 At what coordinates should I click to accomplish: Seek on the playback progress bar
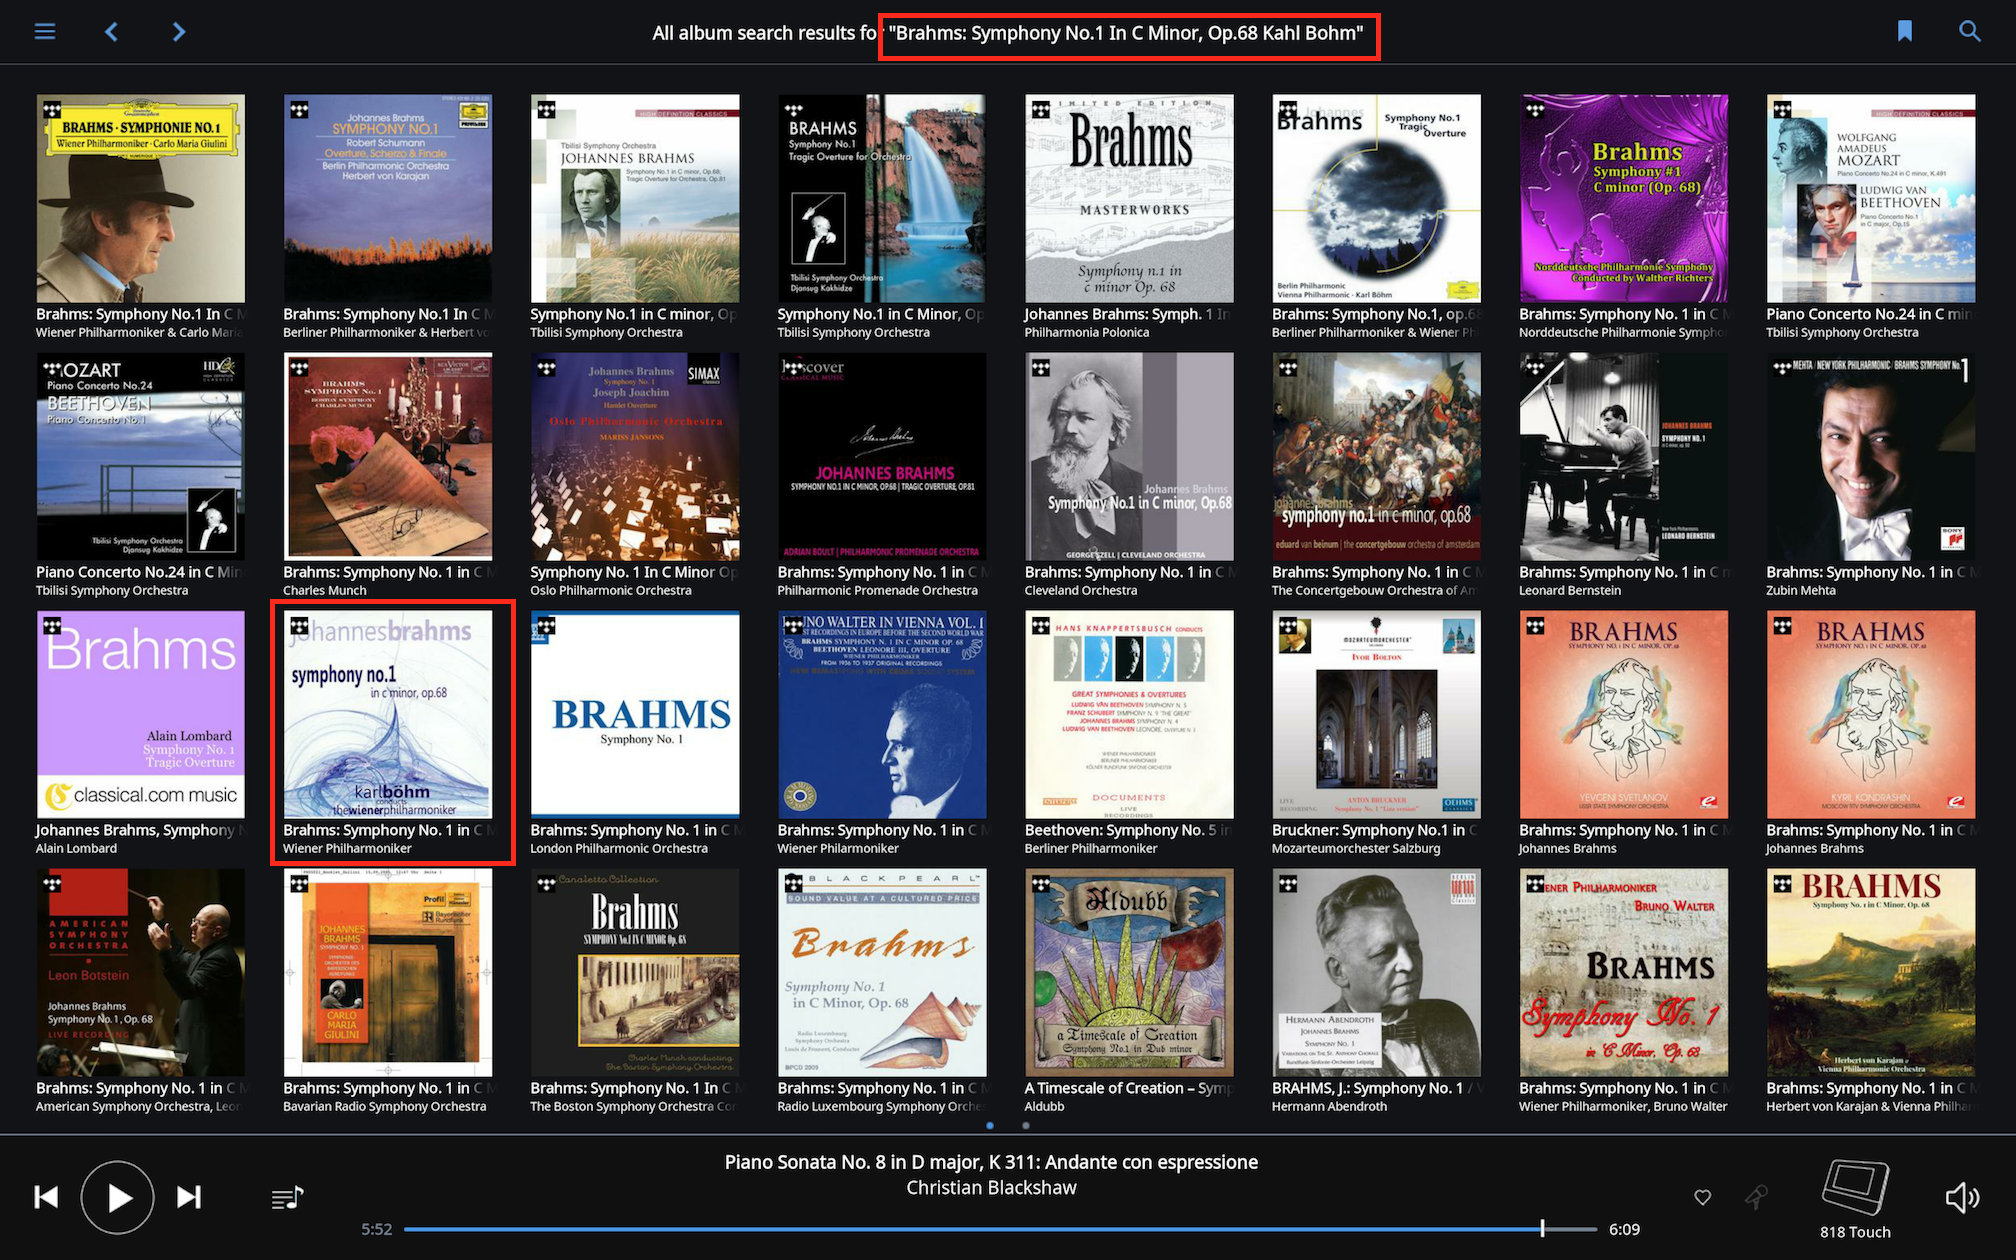pos(1000,1229)
